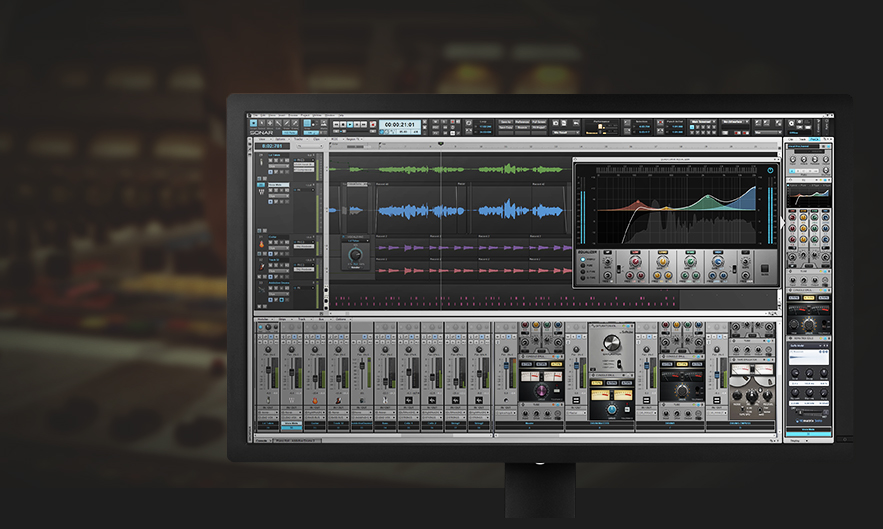
Task: Enable the yellow LMID band button in the EQ
Action: pyautogui.click(x=663, y=252)
